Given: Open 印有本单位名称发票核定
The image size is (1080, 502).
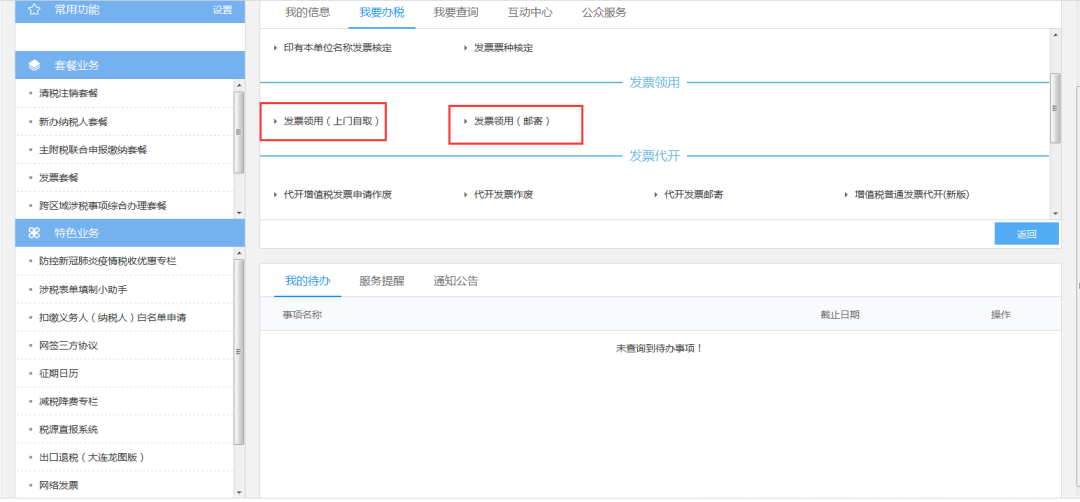Looking at the screenshot, I should coord(338,48).
